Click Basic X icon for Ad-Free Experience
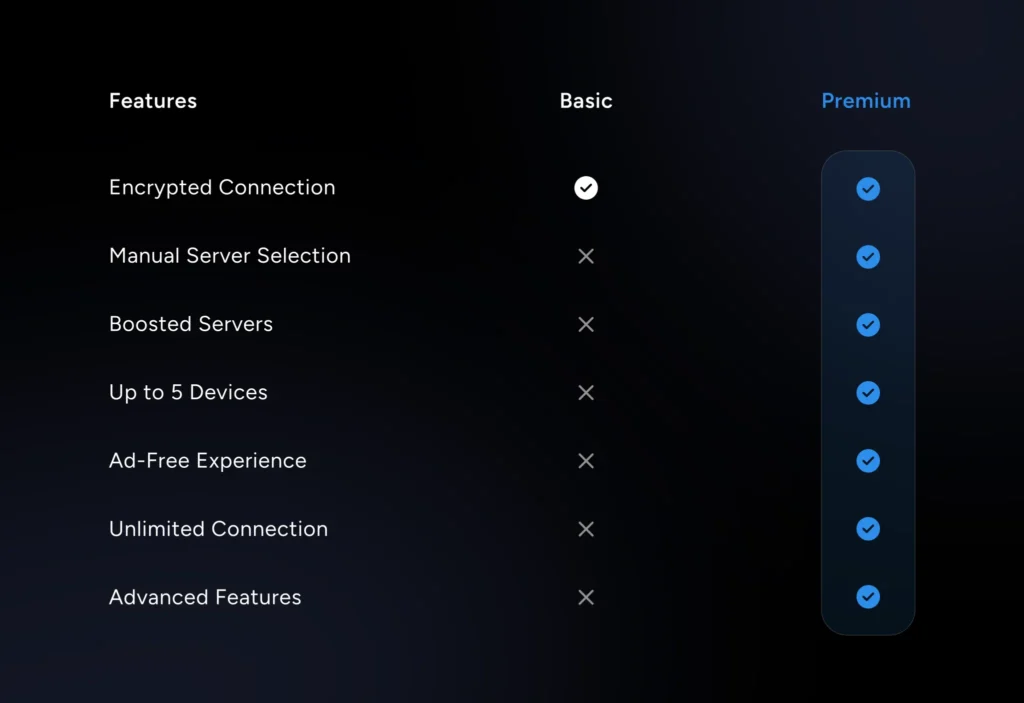Viewport: 1024px width, 703px height. tap(586, 461)
